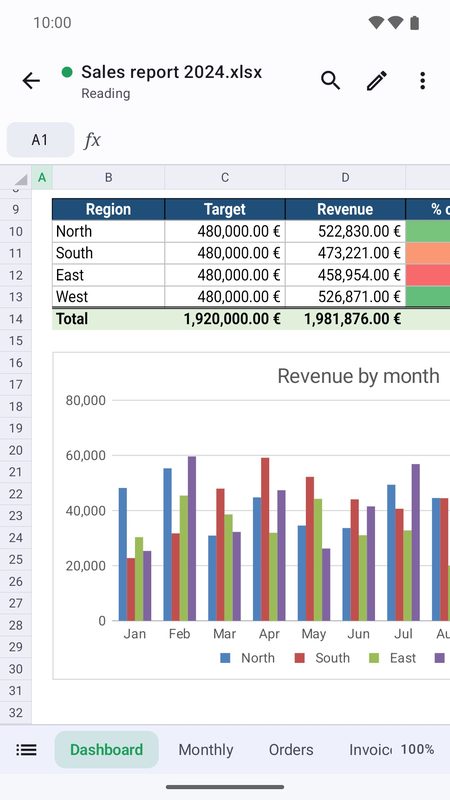Click the Jul label on chart axis
This screenshot has height=800, width=450.
tap(403, 634)
